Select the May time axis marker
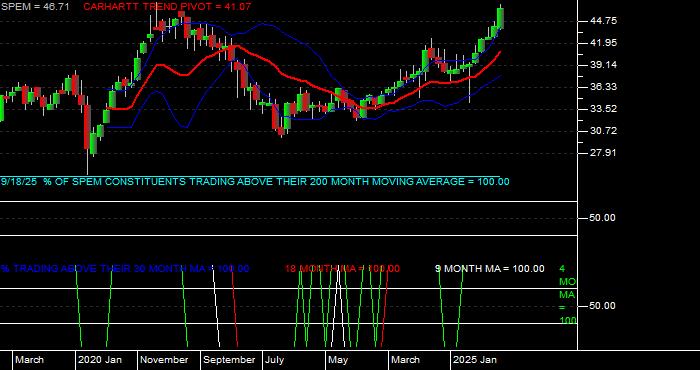The width and height of the screenshot is (700, 370). pos(338,360)
